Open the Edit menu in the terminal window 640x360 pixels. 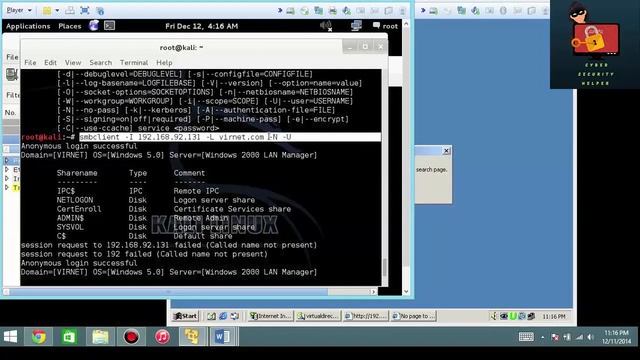(x=51, y=63)
